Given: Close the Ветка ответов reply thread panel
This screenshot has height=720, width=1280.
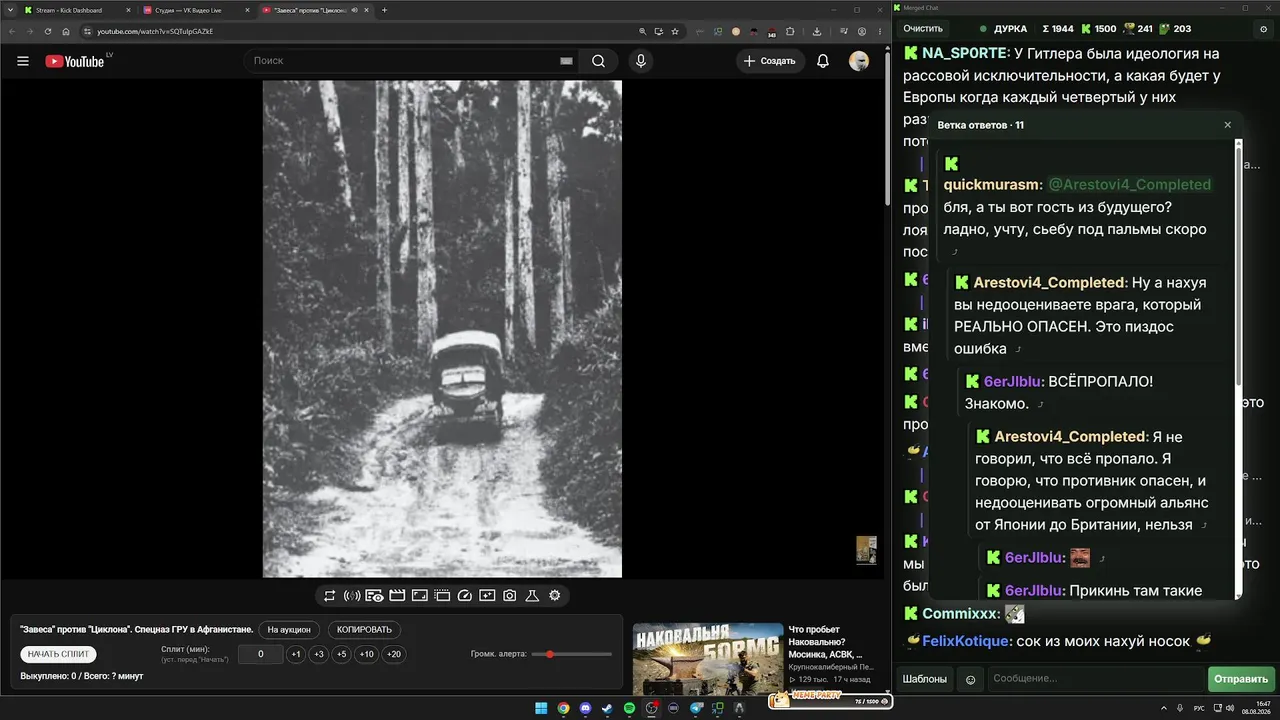Looking at the screenshot, I should [x=1228, y=125].
